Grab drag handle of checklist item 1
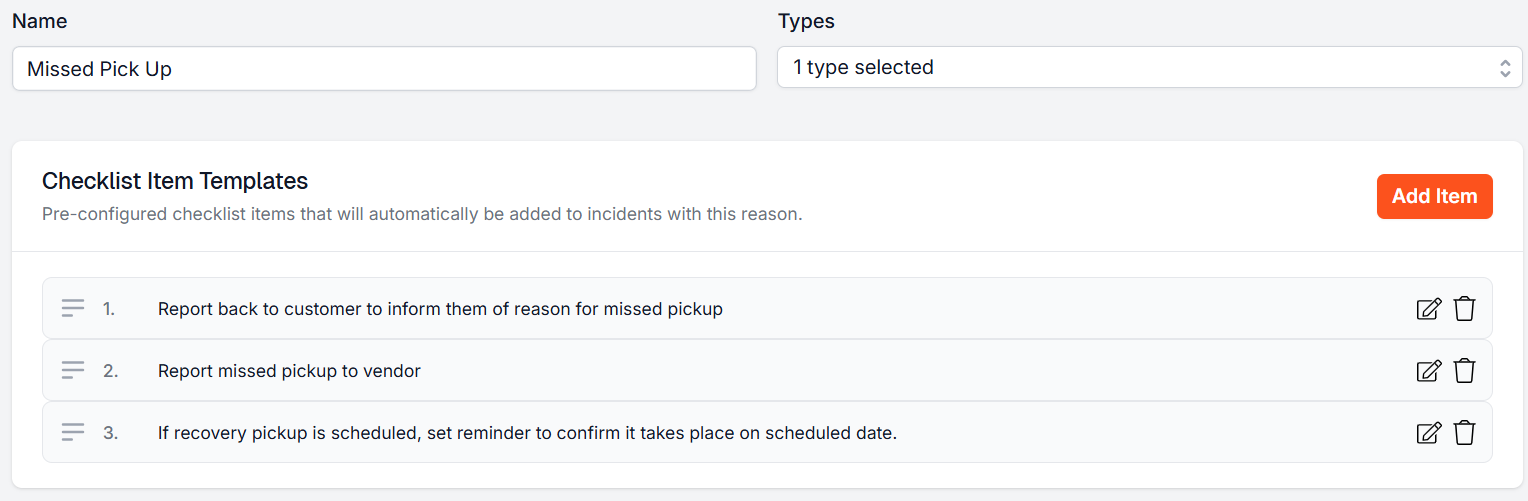The width and height of the screenshot is (1528, 501). pos(73,309)
